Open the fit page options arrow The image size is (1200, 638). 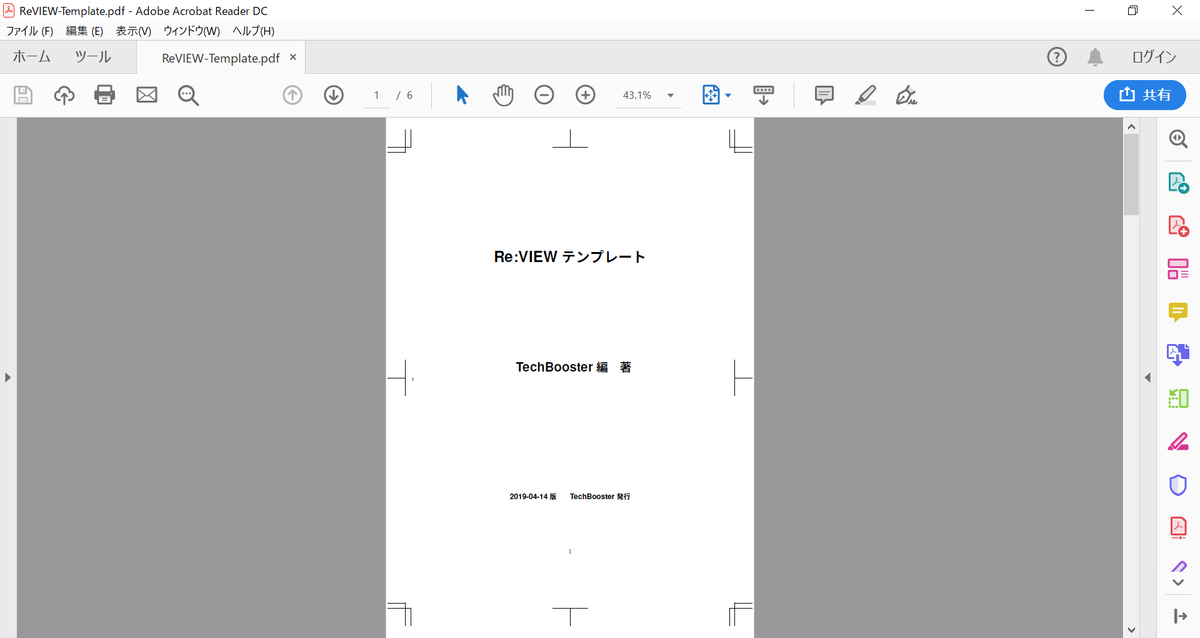pos(728,96)
